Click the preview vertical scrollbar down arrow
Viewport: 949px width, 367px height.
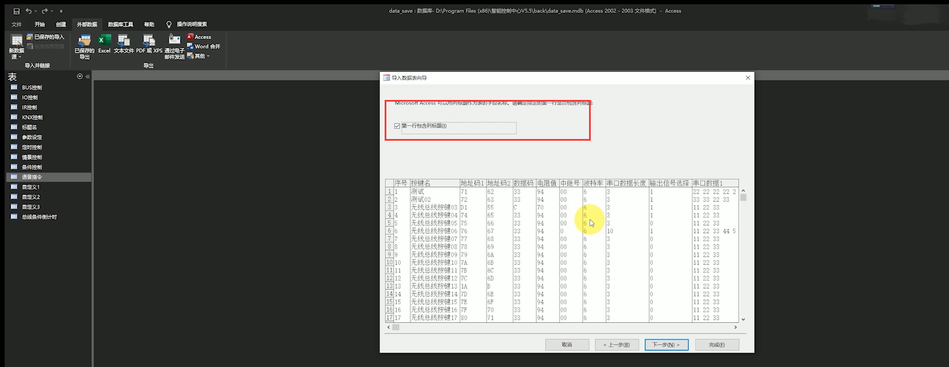coord(743,319)
